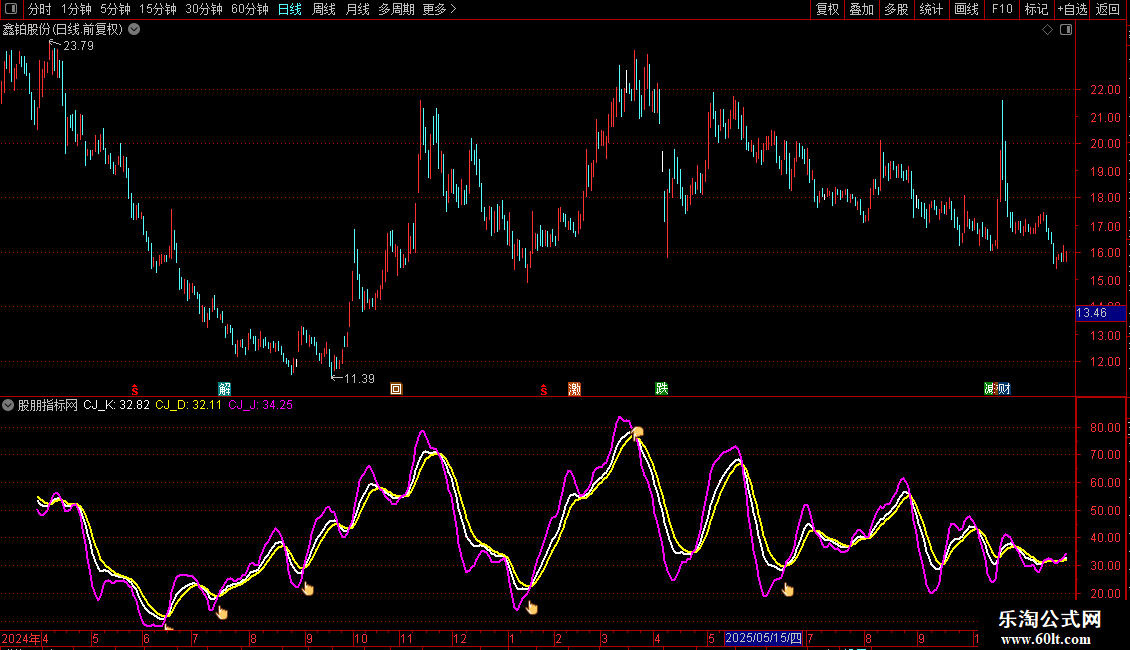Click the 返回 back button
1130x650 pixels.
coord(1108,10)
